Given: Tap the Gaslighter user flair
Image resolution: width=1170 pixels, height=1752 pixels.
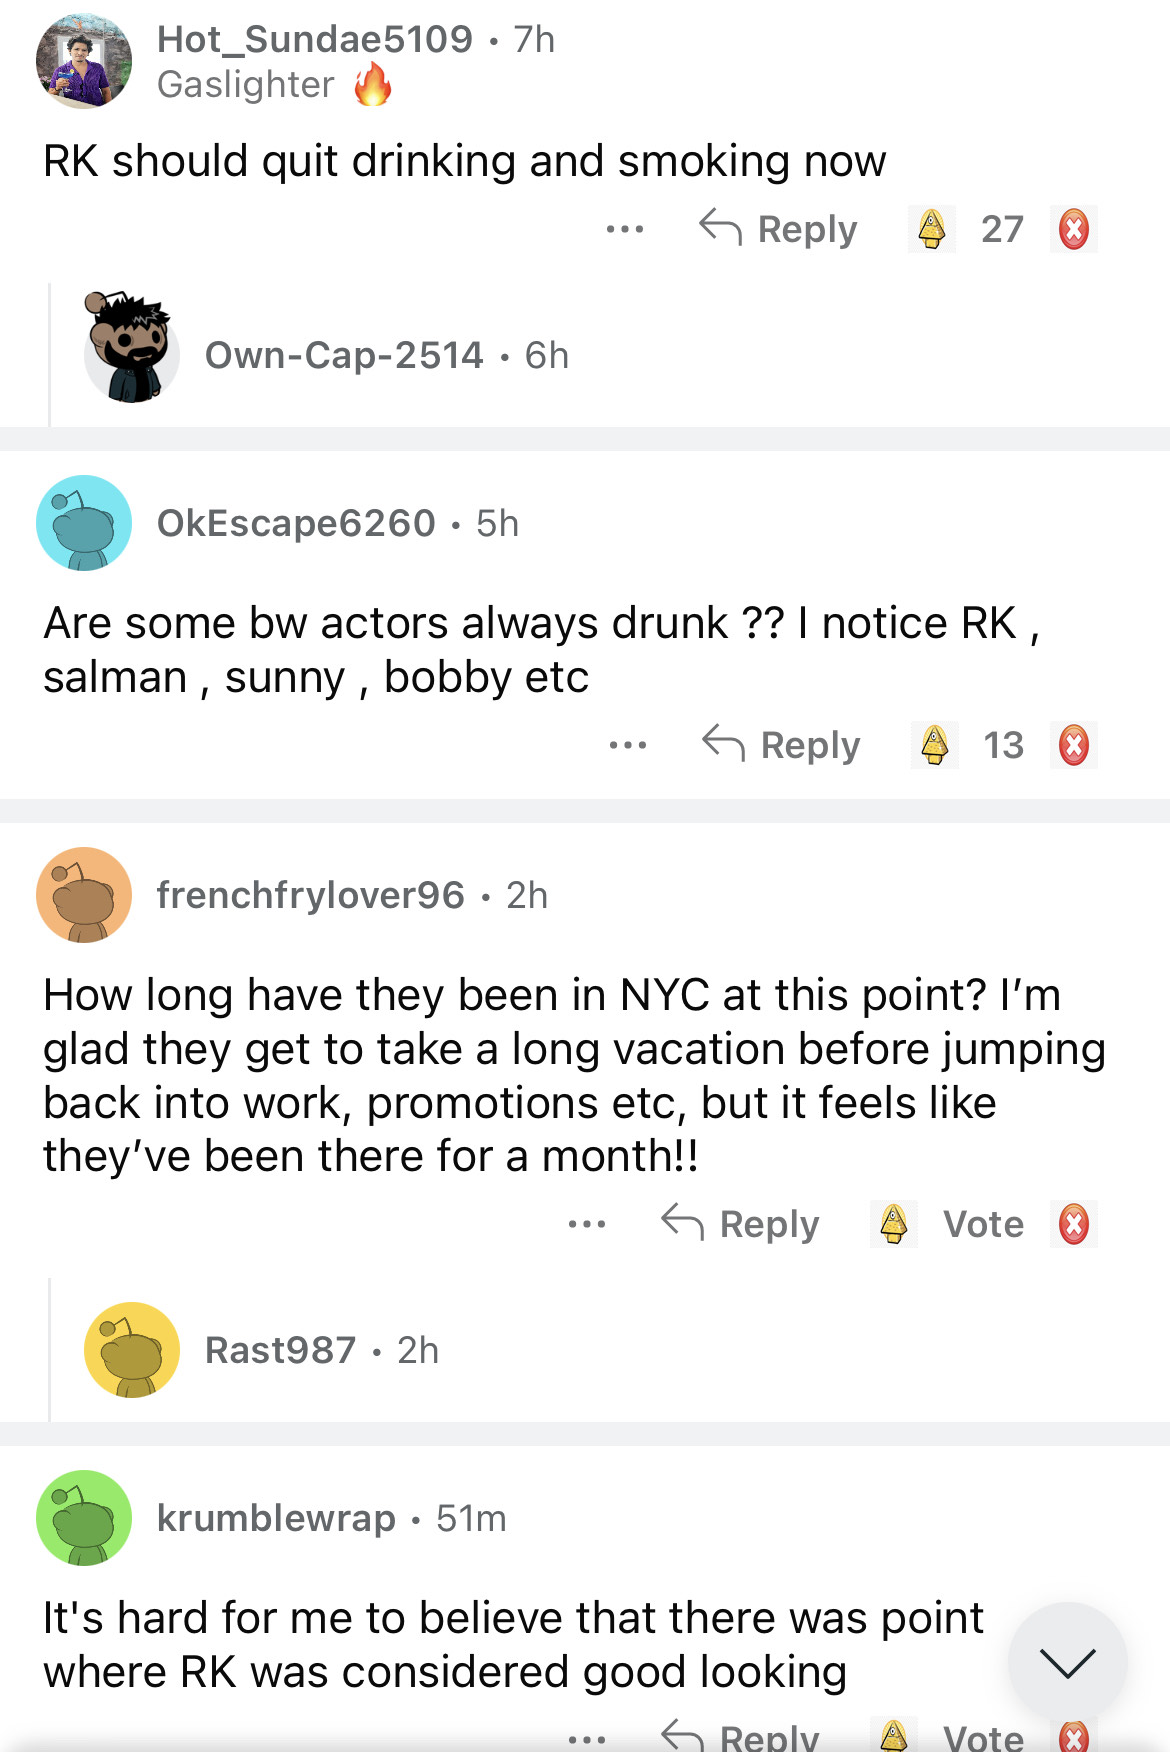Looking at the screenshot, I should point(246,85).
